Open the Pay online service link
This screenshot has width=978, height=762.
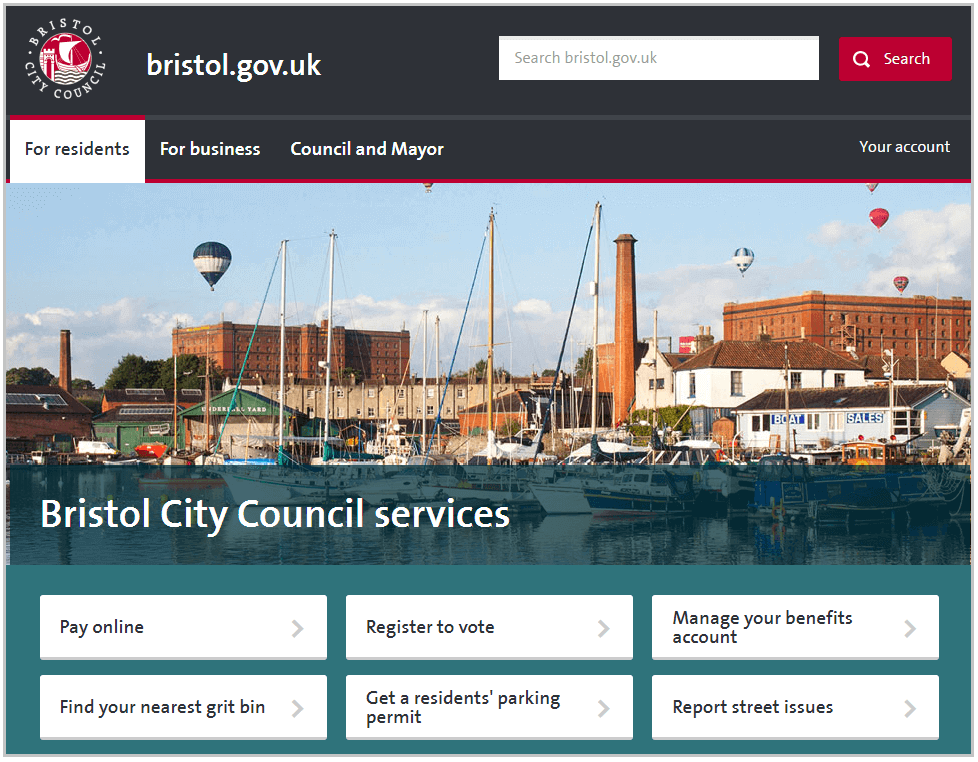(183, 627)
